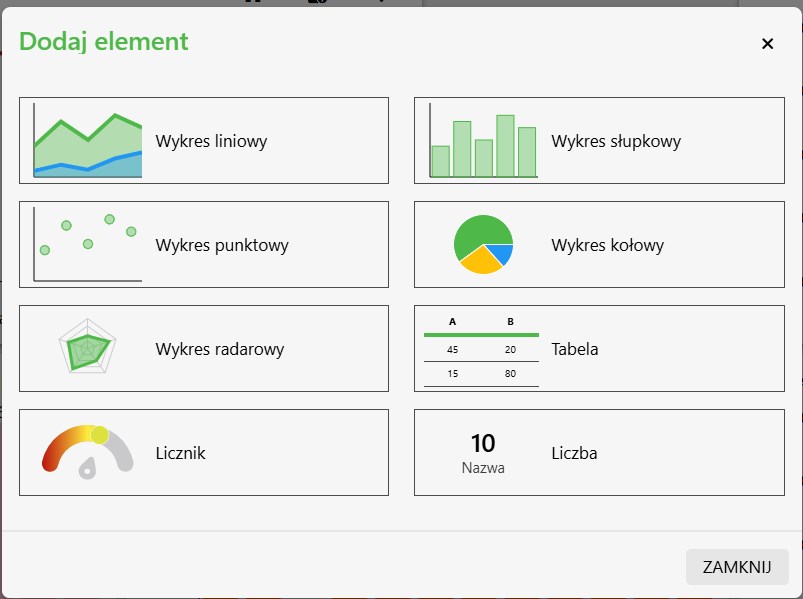
Task: Click the bar chart columns icon
Action: coord(484,142)
